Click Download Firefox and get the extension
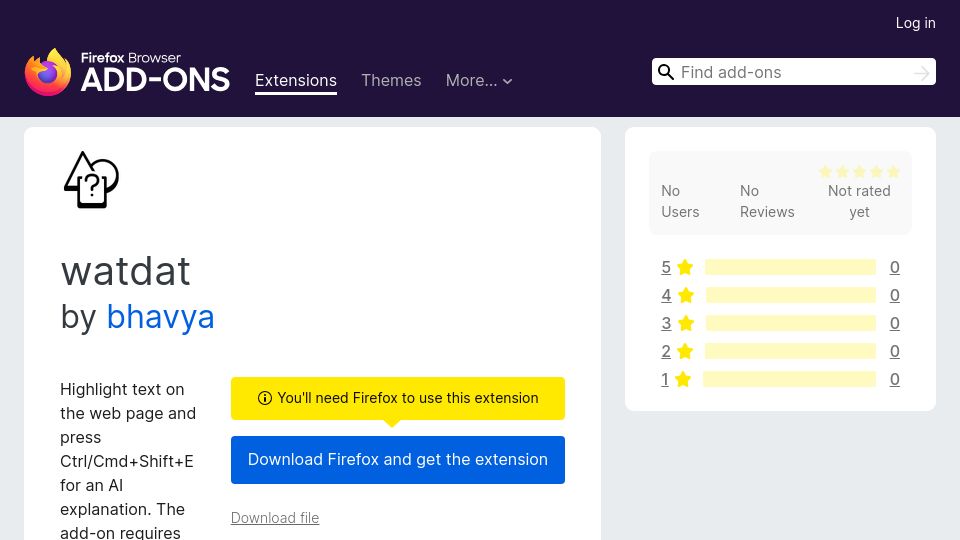 click(398, 460)
